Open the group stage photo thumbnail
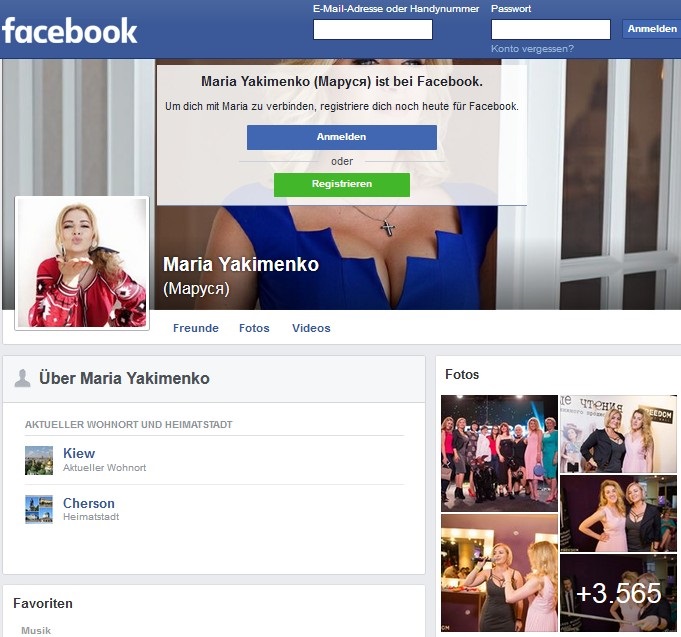681x637 pixels. [499, 453]
